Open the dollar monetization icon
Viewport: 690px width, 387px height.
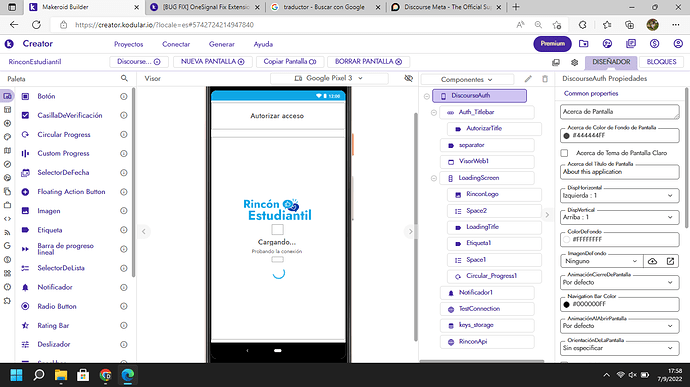[654, 44]
